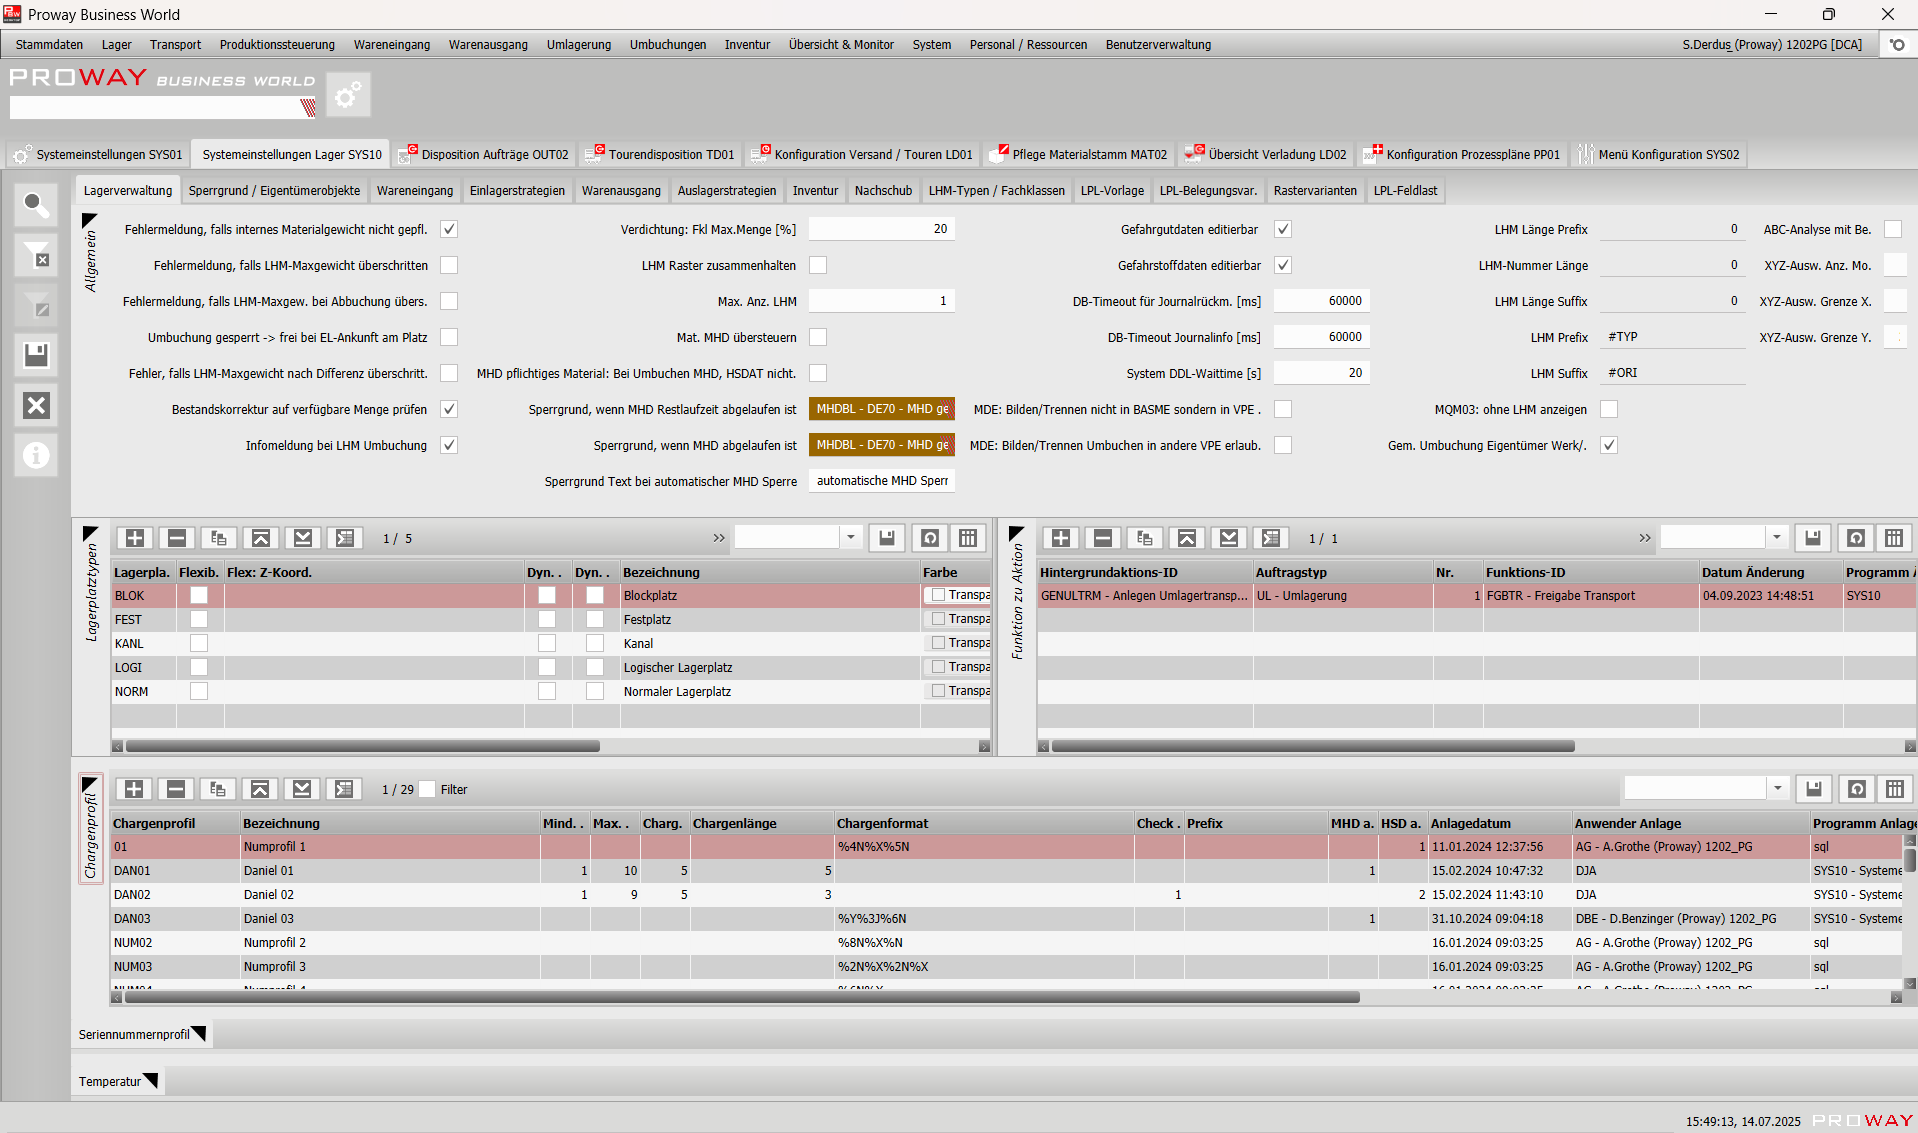
Task: Click the refresh icon at top right of menu bar
Action: (1897, 45)
